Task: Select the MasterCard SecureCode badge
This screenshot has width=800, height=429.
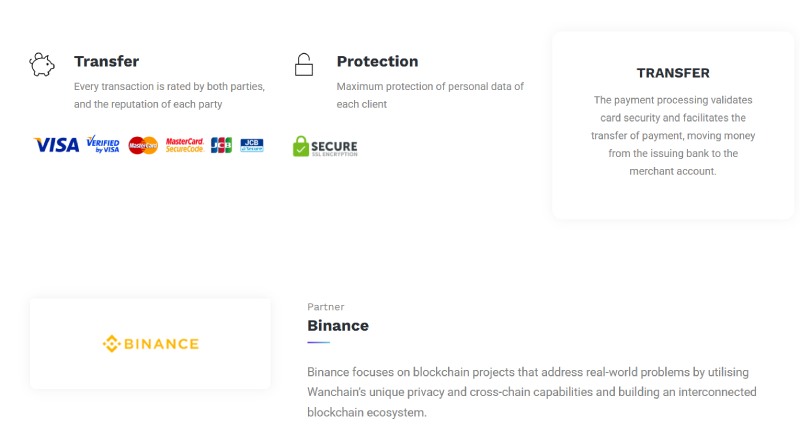Action: (x=184, y=145)
